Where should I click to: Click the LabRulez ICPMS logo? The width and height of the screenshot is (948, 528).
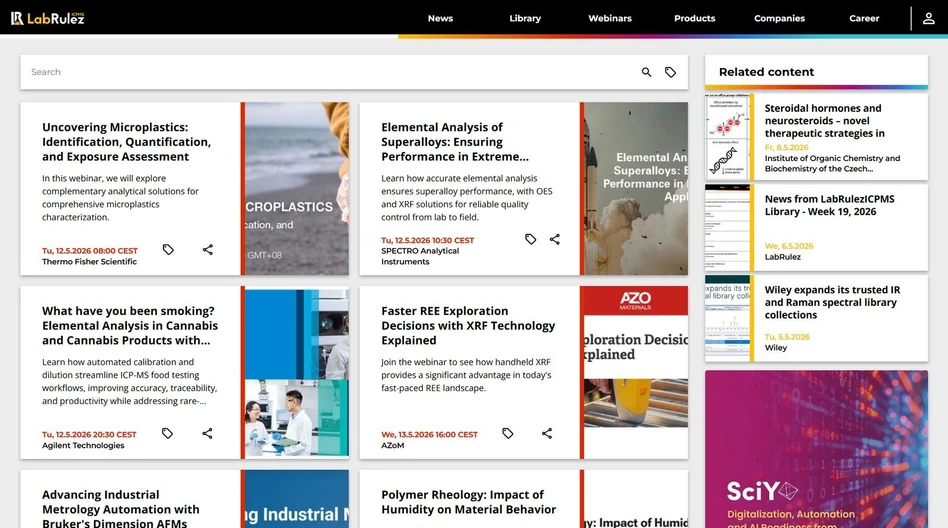coord(47,18)
